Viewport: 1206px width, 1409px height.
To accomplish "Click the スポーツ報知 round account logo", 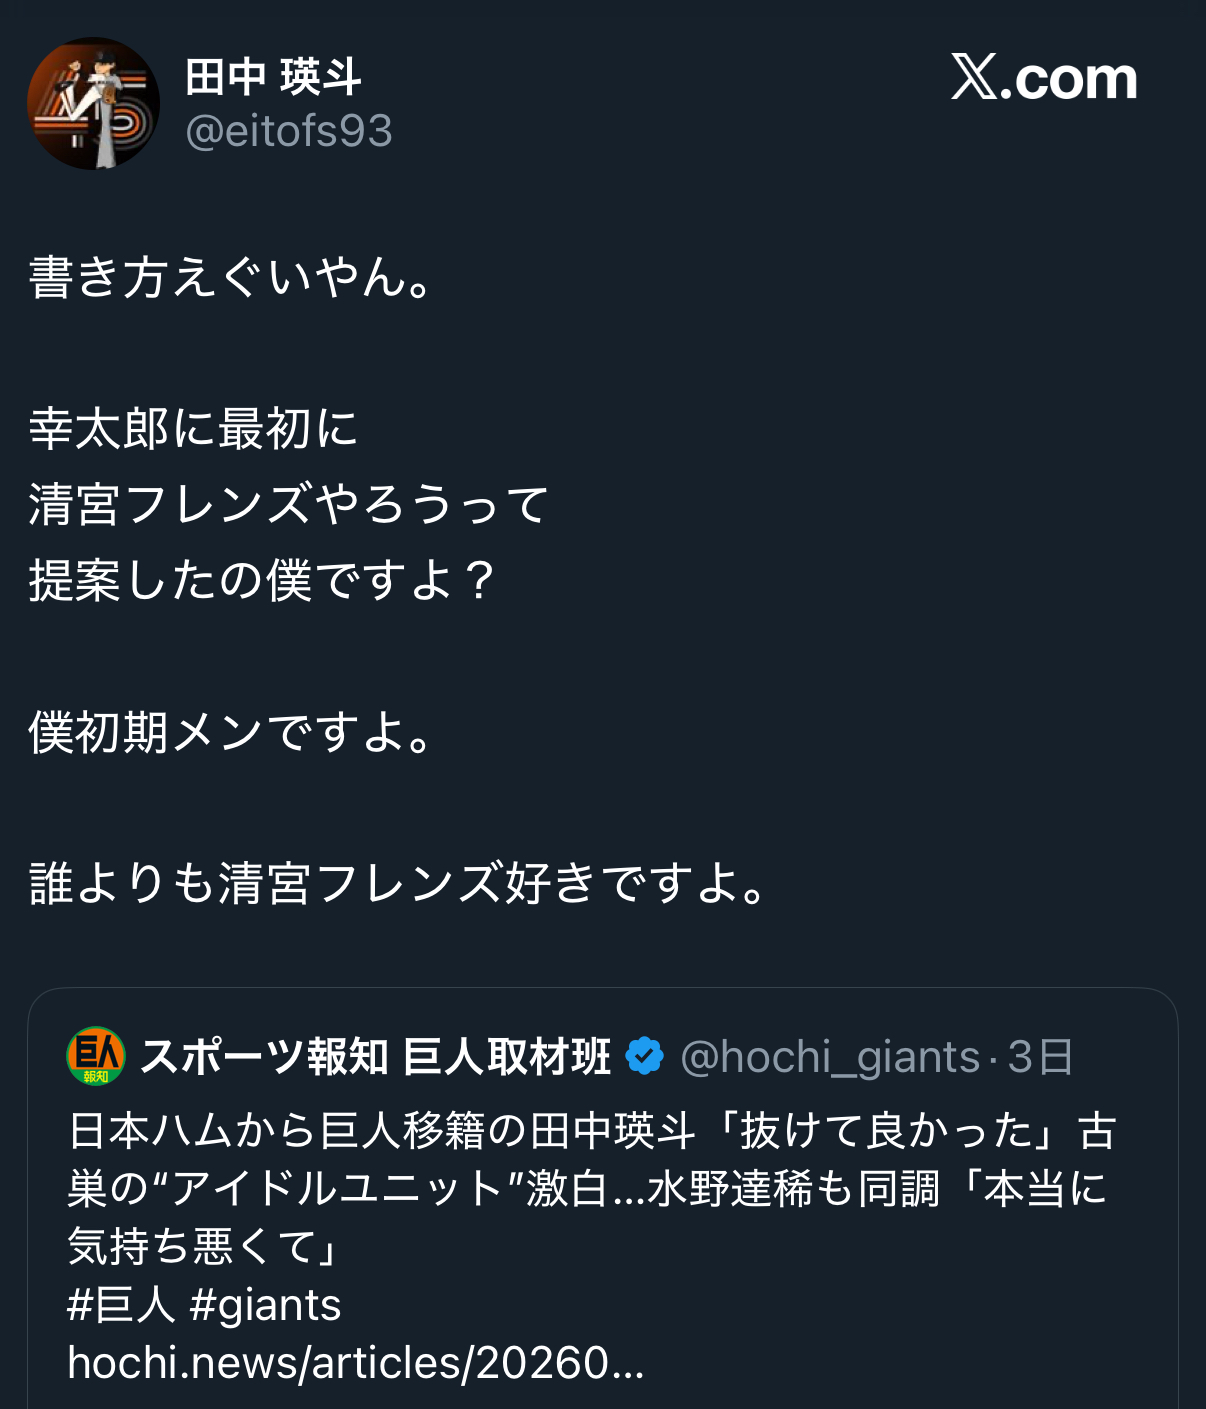I will pos(95,1056).
